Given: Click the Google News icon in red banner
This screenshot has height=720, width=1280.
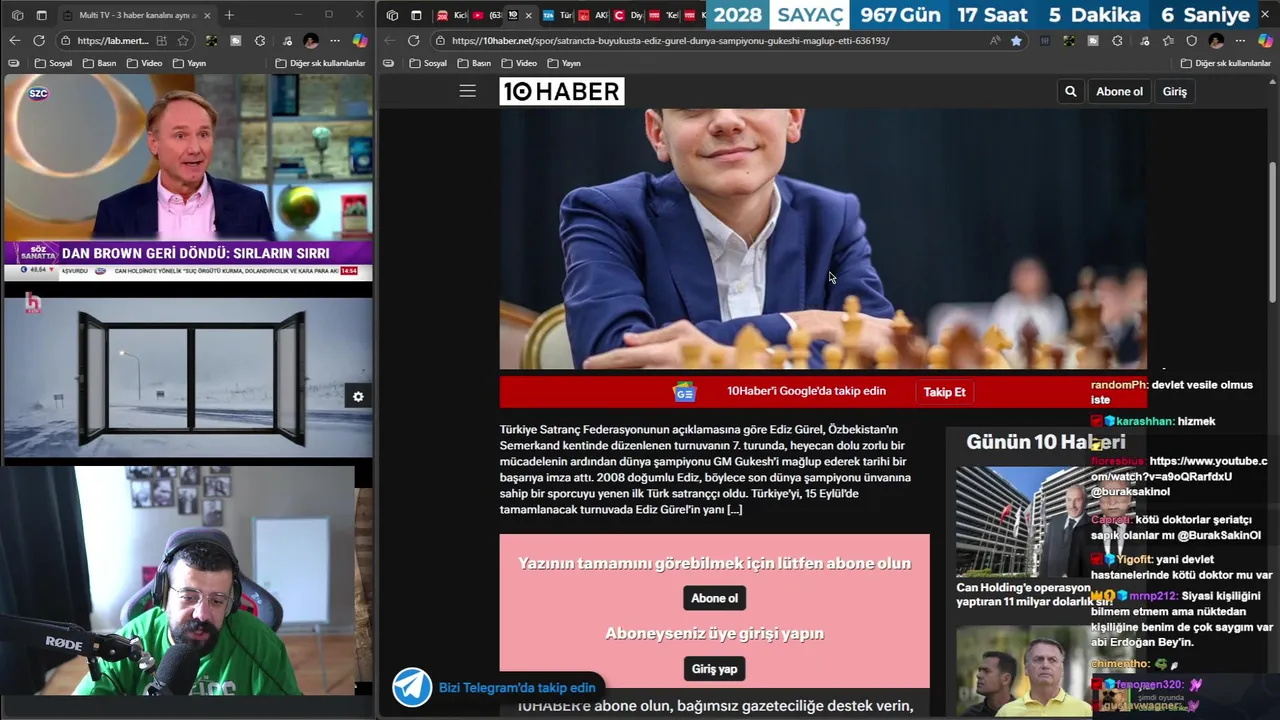Looking at the screenshot, I should (684, 392).
